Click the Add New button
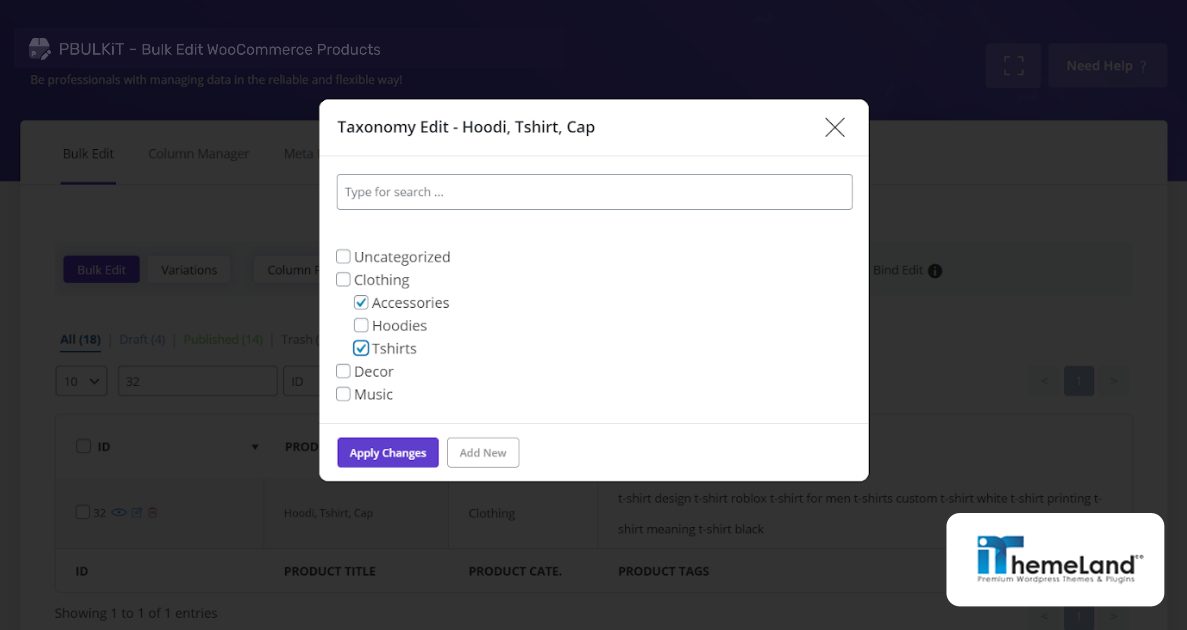 (x=483, y=452)
